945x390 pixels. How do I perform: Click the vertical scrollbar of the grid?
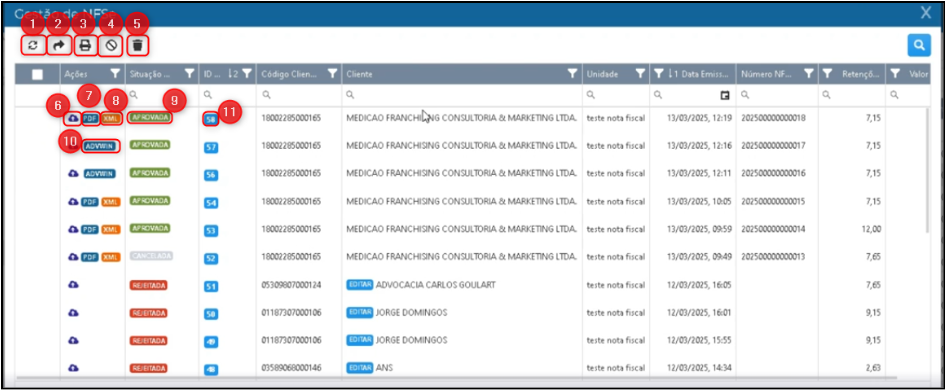(928, 172)
